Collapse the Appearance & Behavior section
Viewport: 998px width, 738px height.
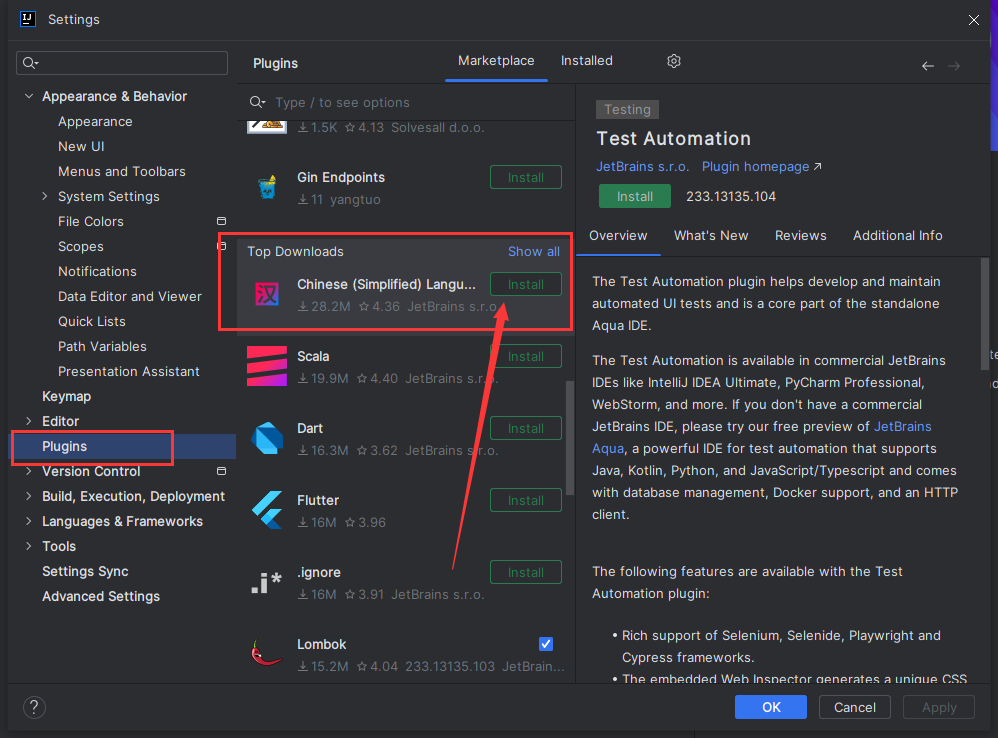click(29, 95)
